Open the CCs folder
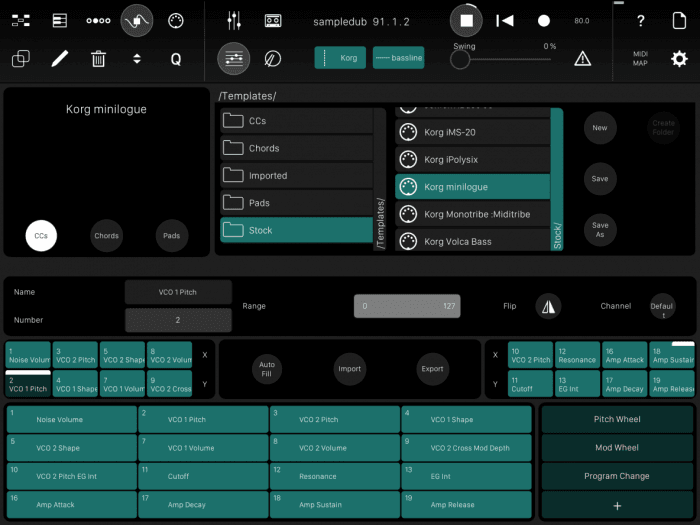 click(297, 121)
